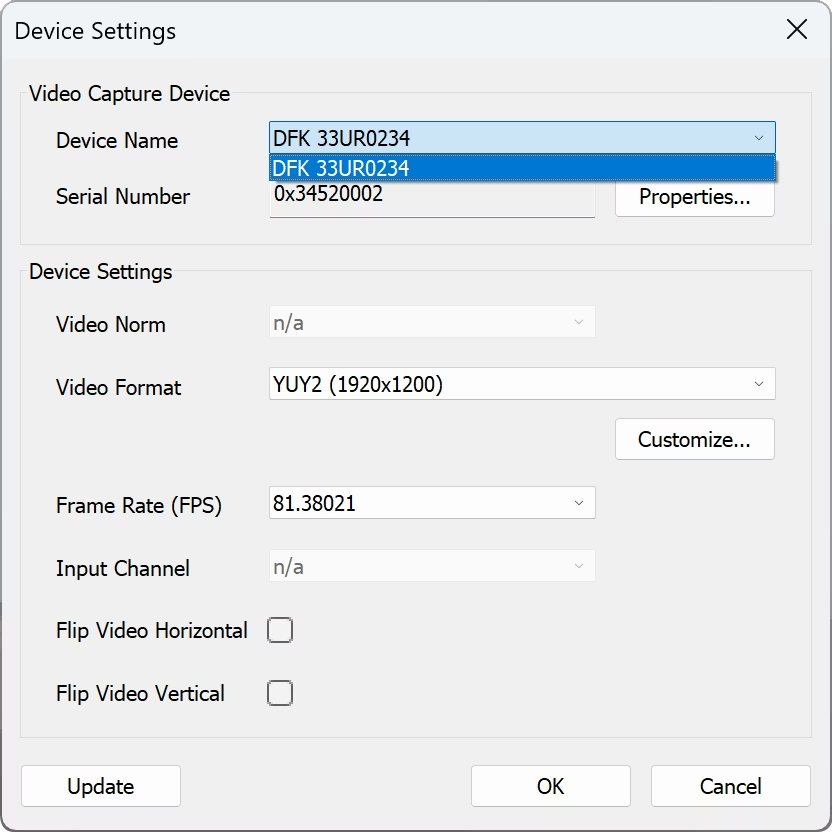Enable the Flip Video Horizontal checkbox
Viewport: 832px width, 832px height.
coord(280,630)
